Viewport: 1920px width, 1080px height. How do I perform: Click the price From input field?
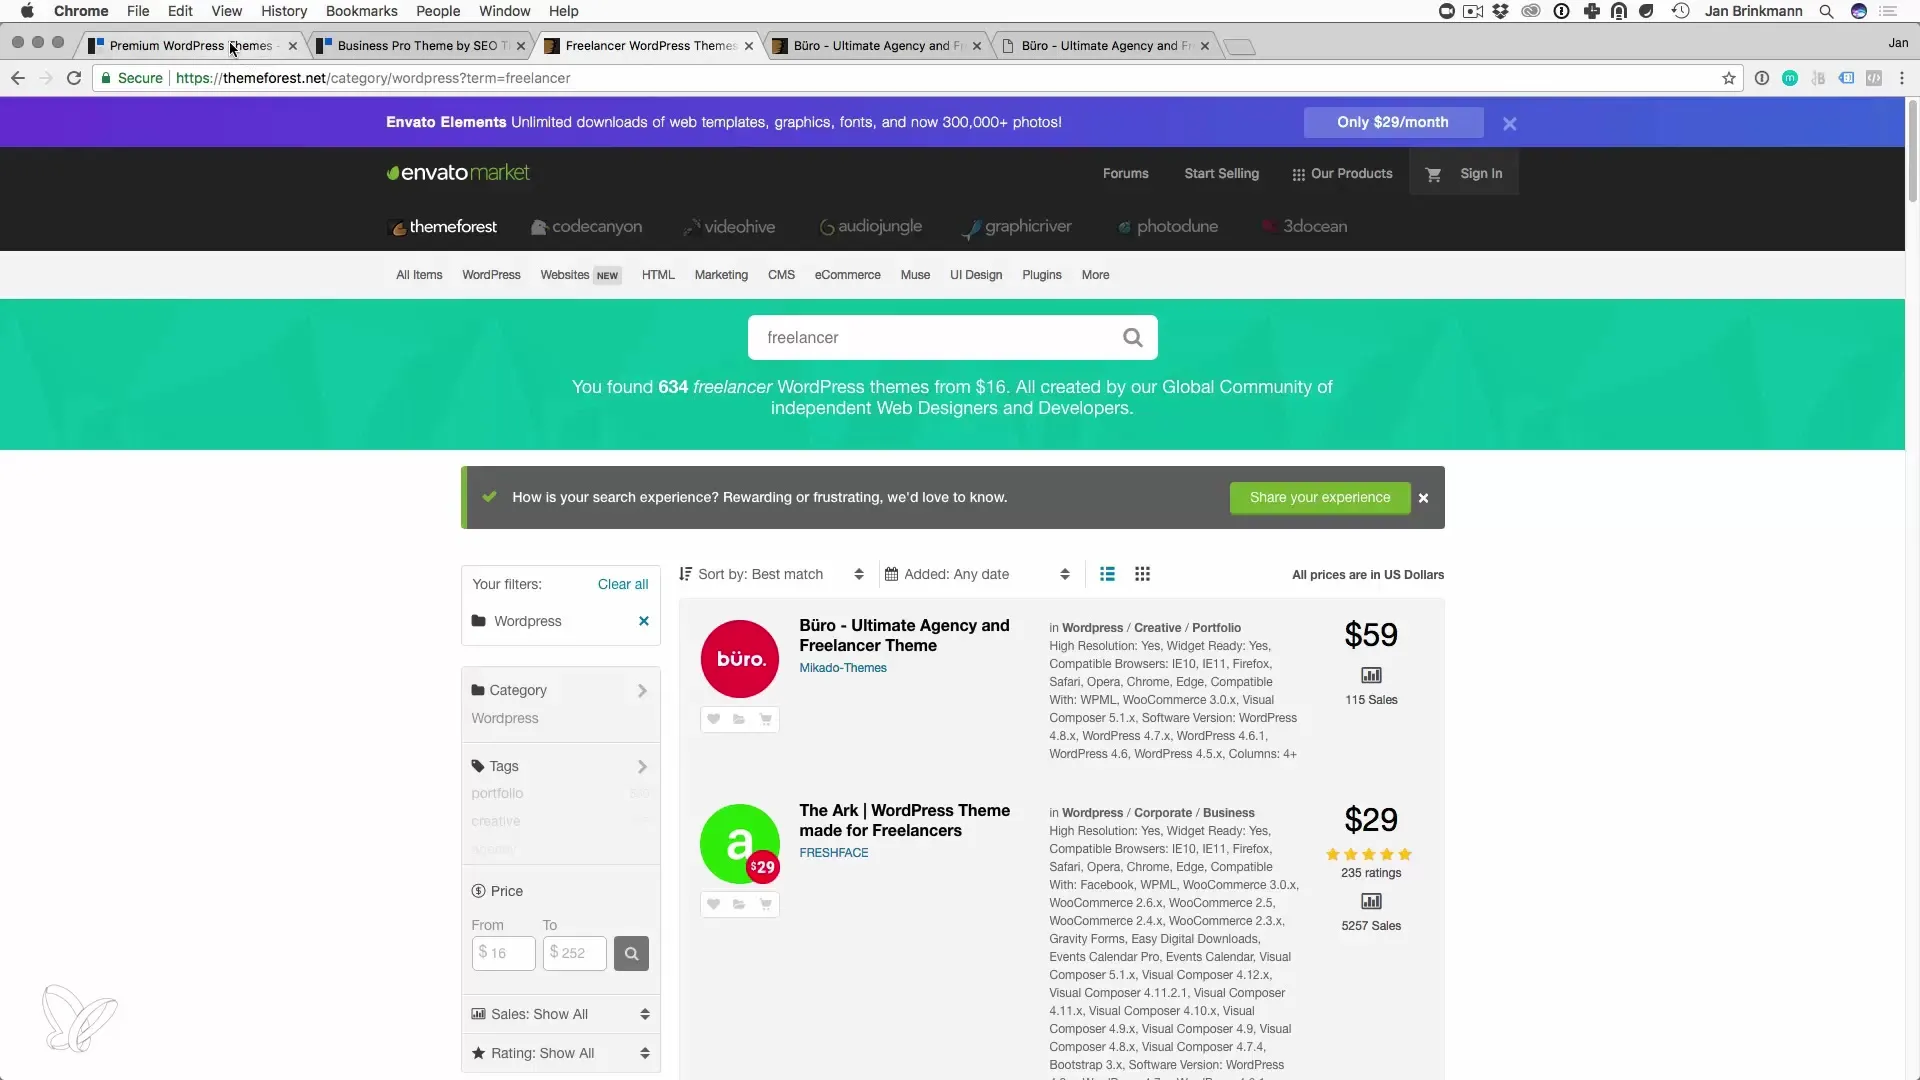click(503, 953)
